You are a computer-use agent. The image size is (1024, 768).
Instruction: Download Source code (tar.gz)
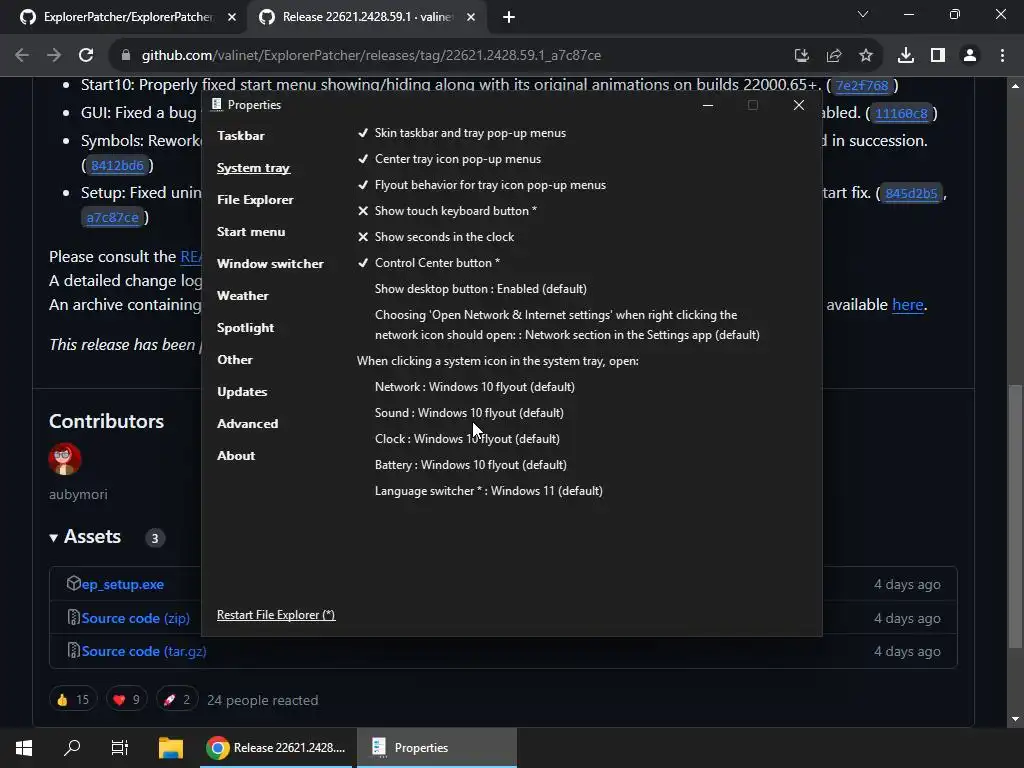click(x=144, y=652)
